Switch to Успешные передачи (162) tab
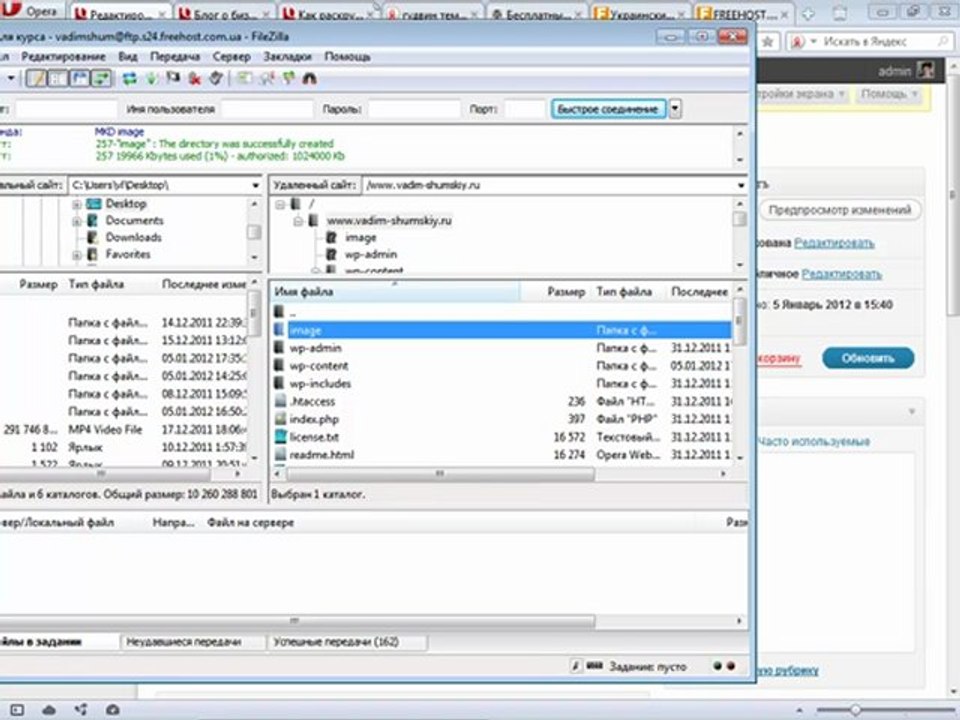The image size is (960, 720). 347,642
